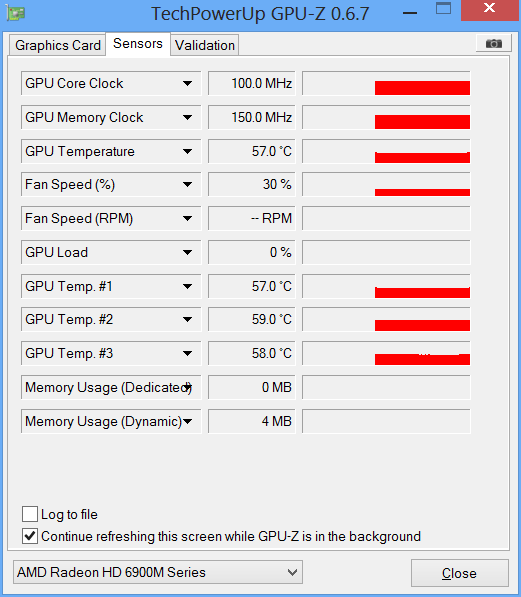The image size is (521, 597).
Task: Click the camera screenshot icon
Action: pyautogui.click(x=494, y=43)
